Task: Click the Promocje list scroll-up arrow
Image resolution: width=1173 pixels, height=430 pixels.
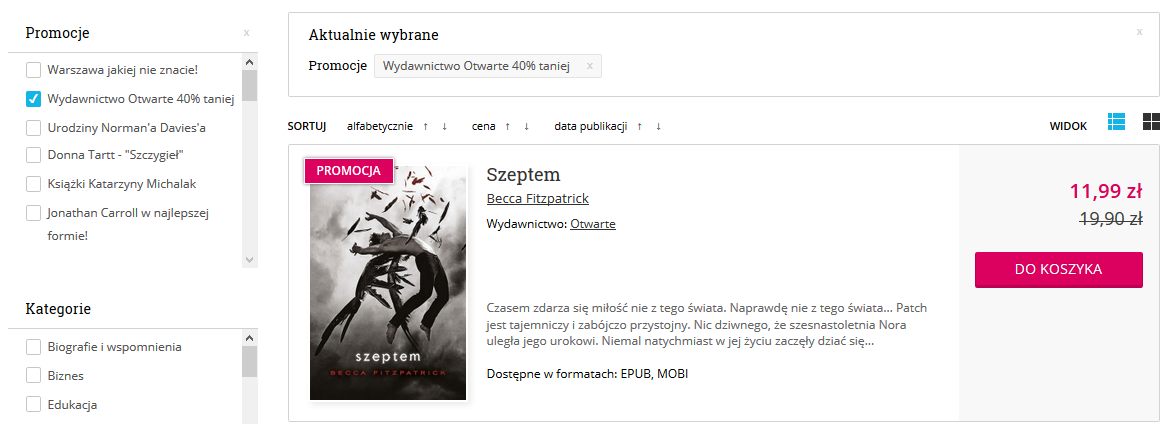Action: (250, 63)
